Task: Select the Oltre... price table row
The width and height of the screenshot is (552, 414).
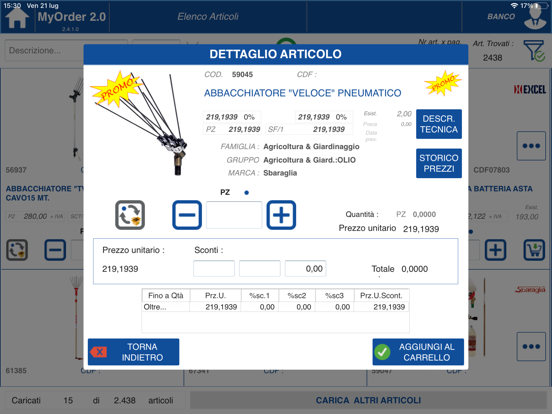Action: 275,307
